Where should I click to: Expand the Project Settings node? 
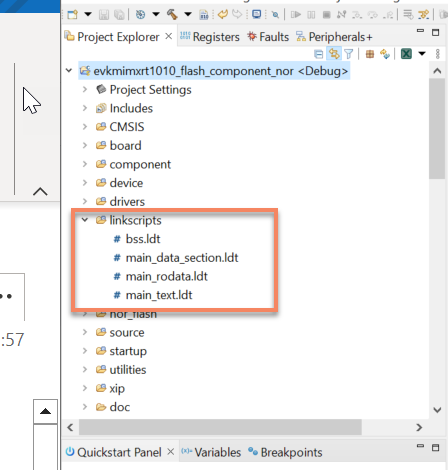tap(85, 89)
